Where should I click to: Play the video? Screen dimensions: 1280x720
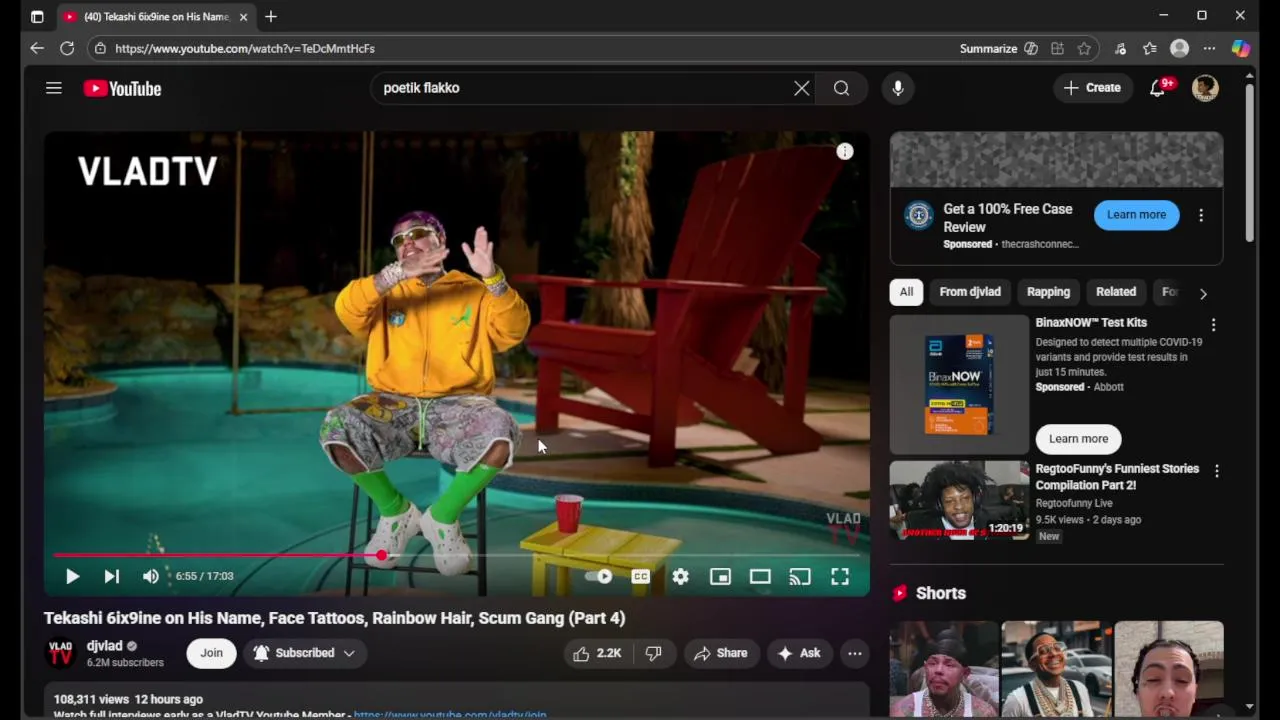click(x=72, y=576)
